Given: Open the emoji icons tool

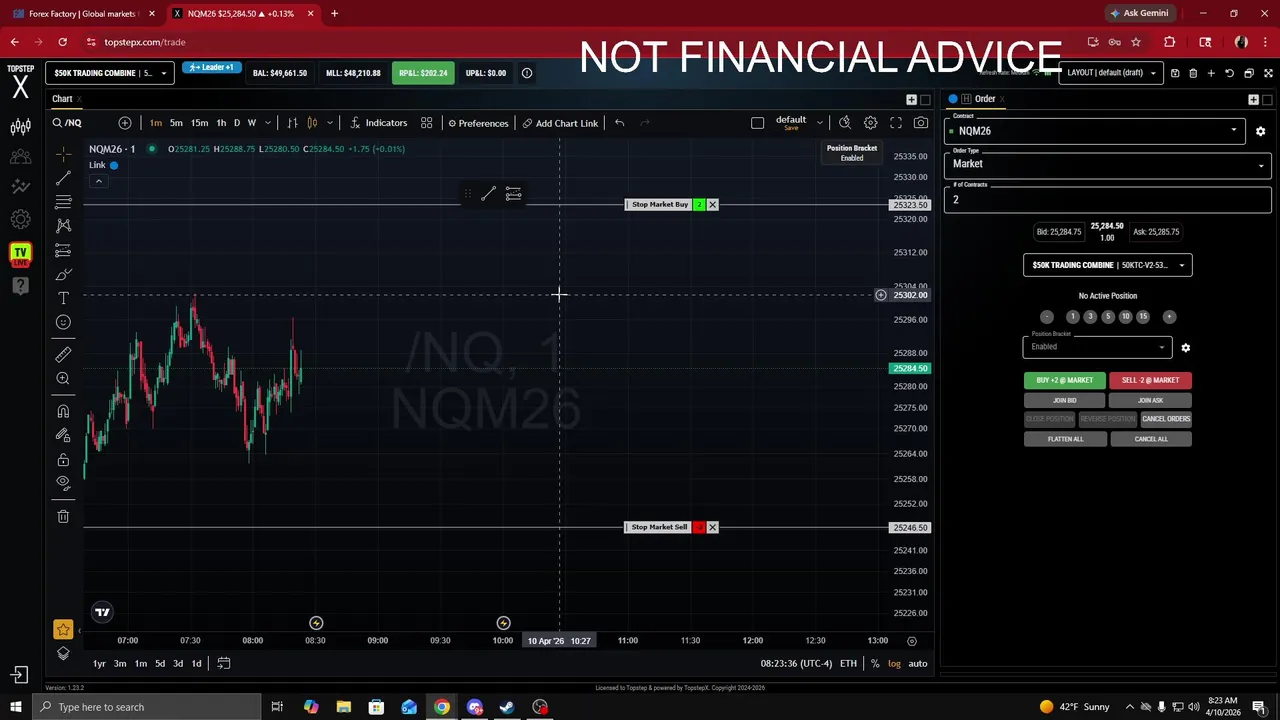Looking at the screenshot, I should 63,322.
